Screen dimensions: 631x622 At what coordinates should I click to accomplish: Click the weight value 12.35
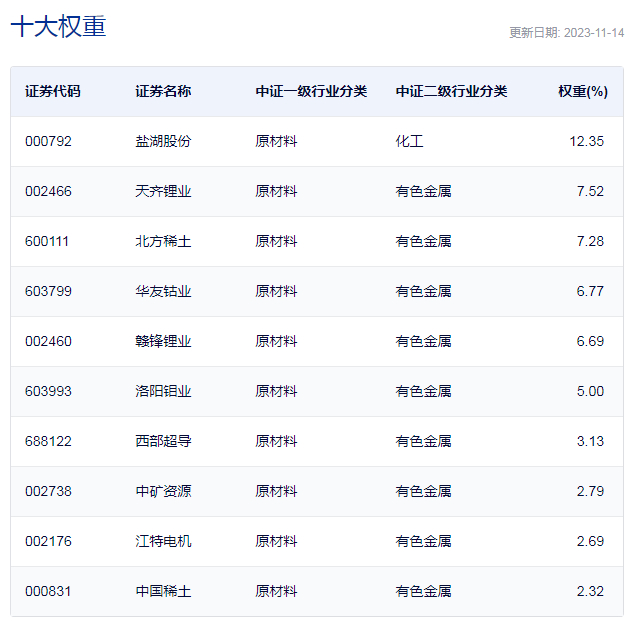pyautogui.click(x=586, y=141)
